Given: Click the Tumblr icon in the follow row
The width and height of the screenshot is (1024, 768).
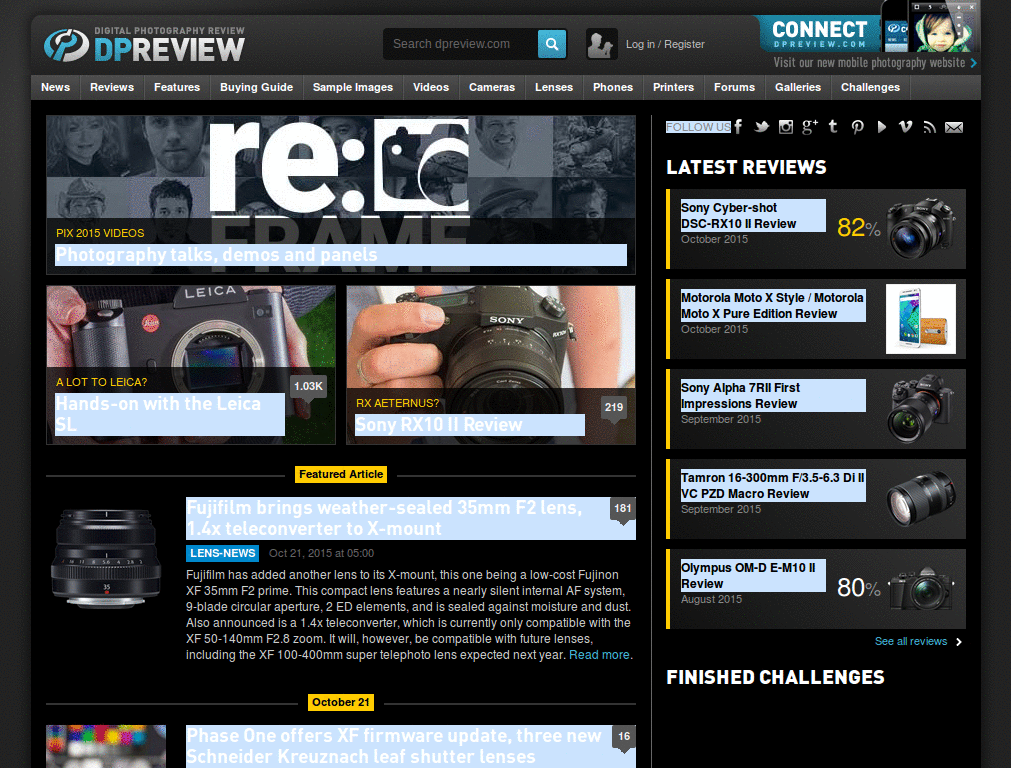Looking at the screenshot, I should [833, 127].
